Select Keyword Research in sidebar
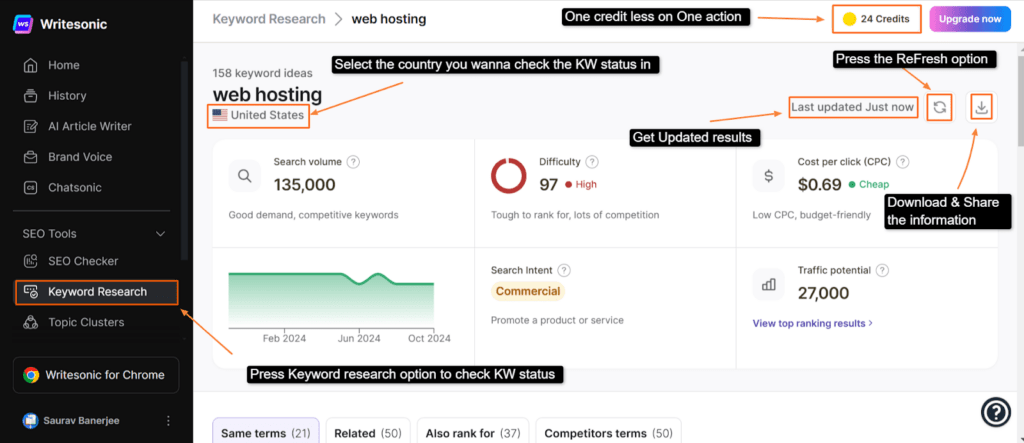The image size is (1024, 443). pyautogui.click(x=96, y=292)
